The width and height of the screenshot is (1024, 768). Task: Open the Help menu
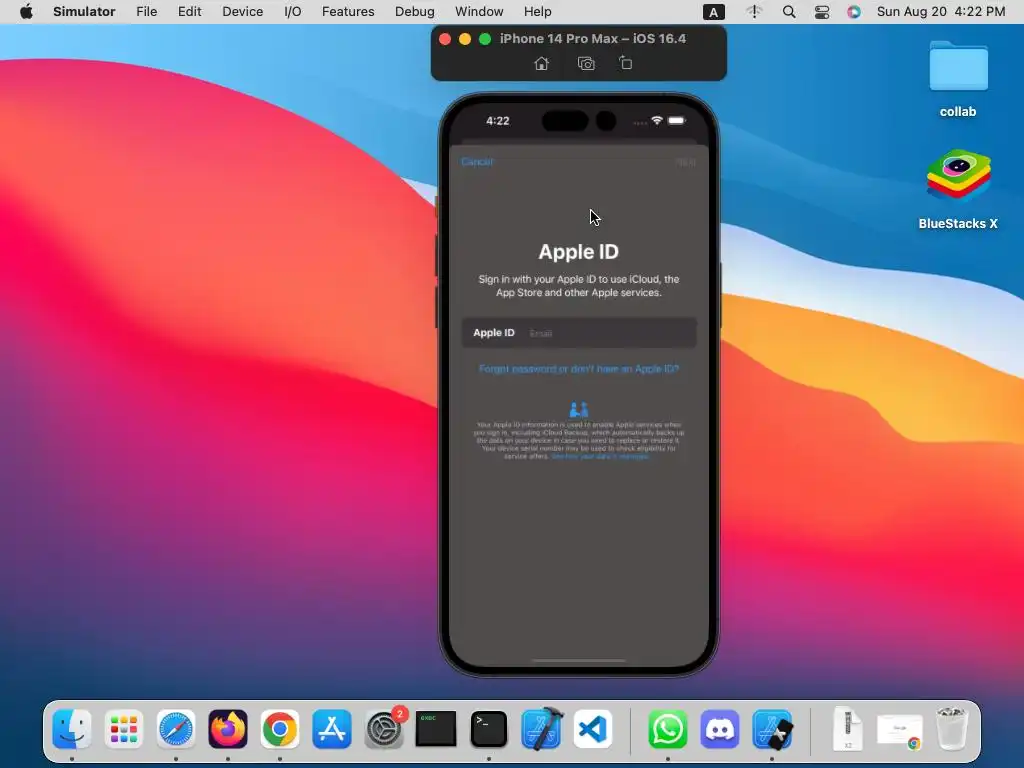537,12
